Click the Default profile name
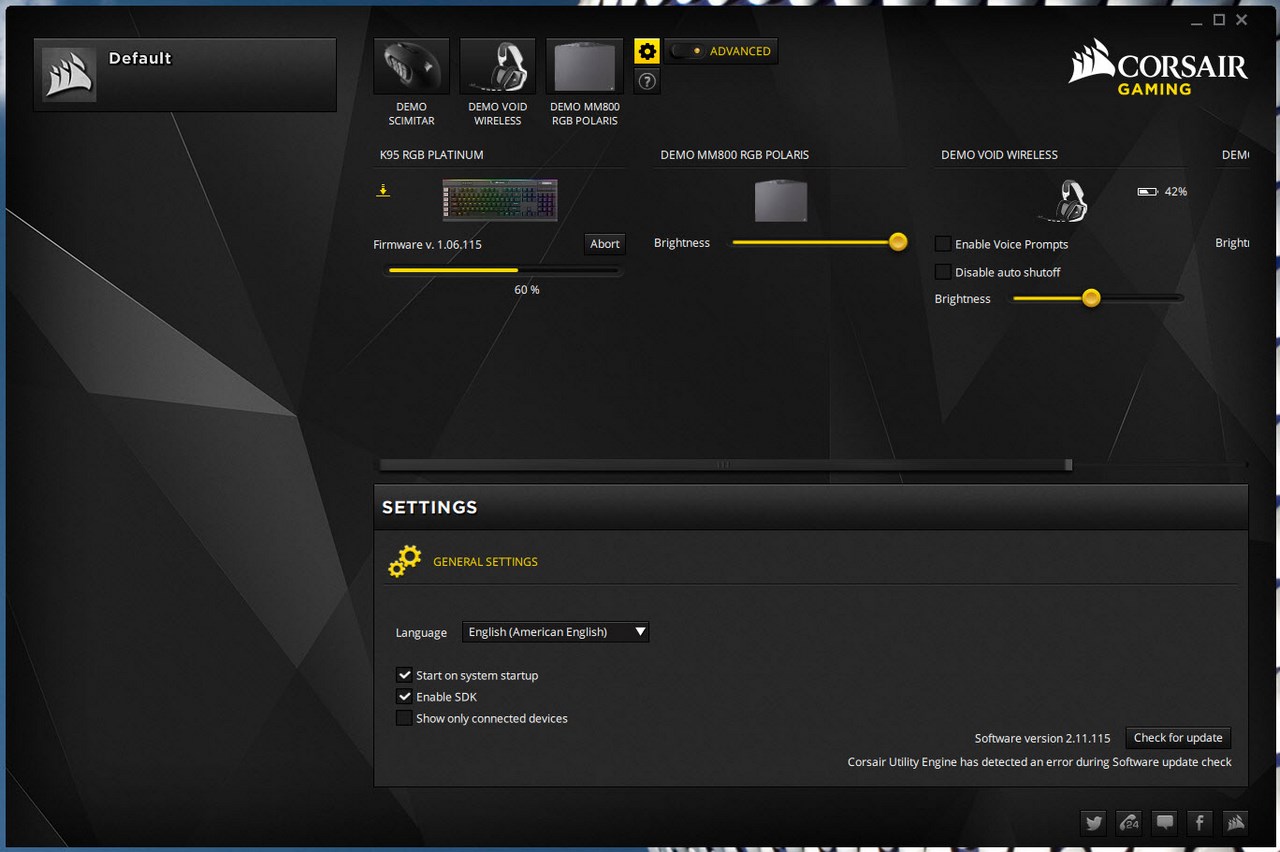1280x852 pixels. pyautogui.click(x=140, y=58)
